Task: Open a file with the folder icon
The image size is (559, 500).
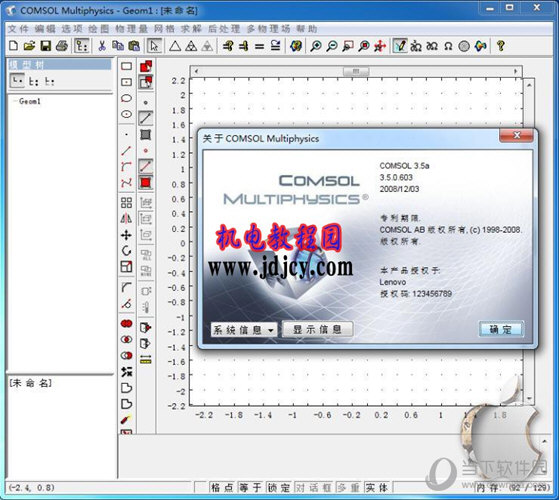Action: click(29, 46)
